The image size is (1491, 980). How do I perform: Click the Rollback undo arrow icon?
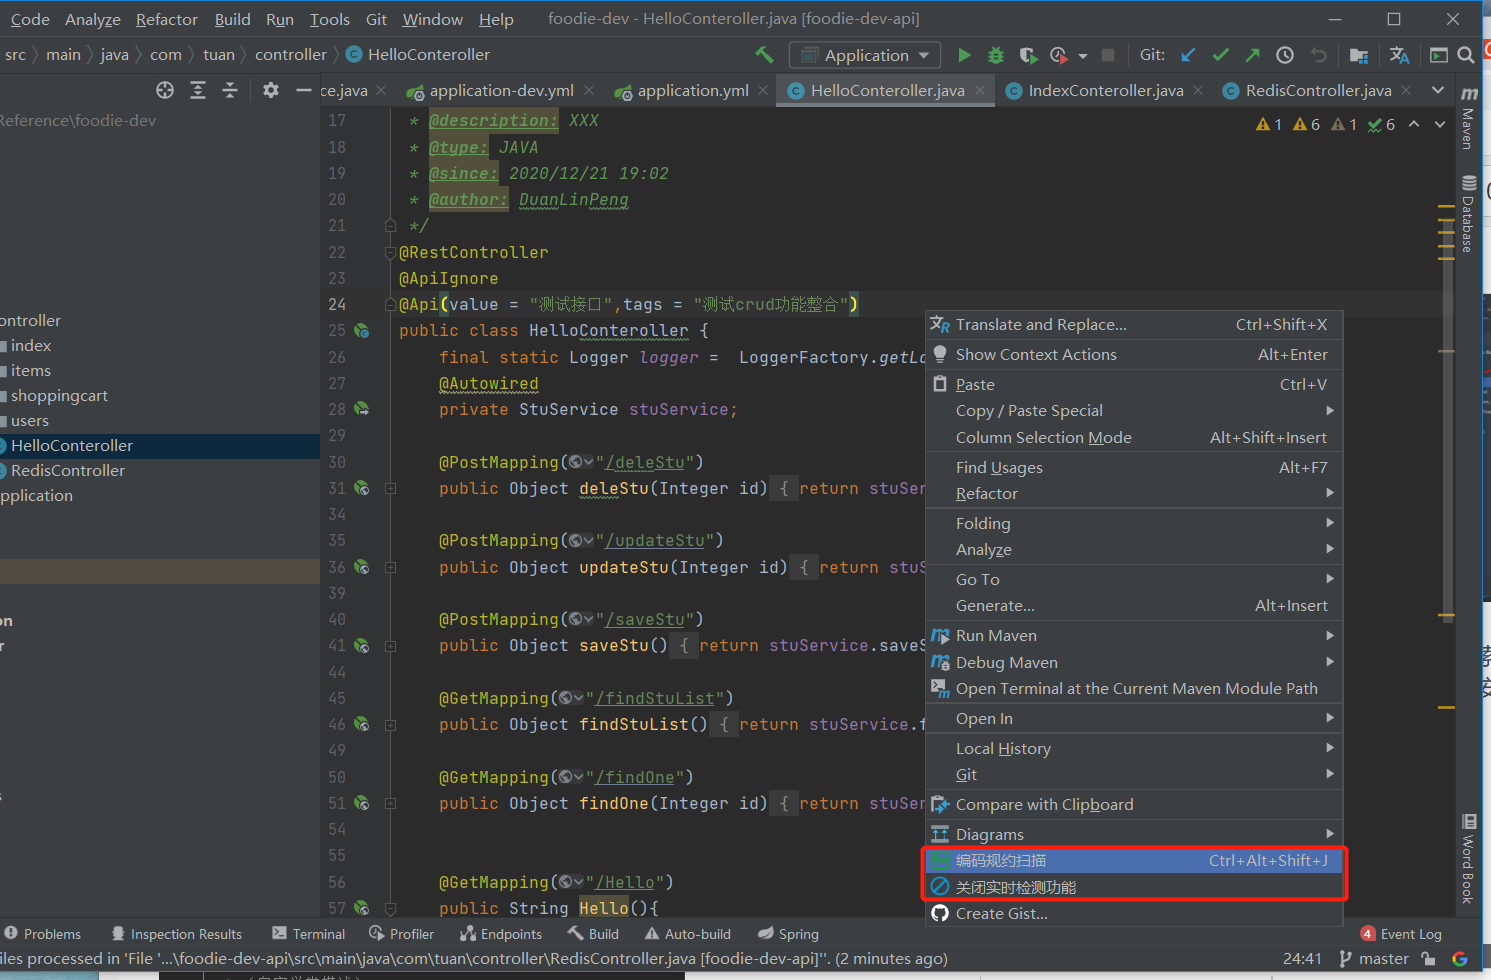(1319, 55)
